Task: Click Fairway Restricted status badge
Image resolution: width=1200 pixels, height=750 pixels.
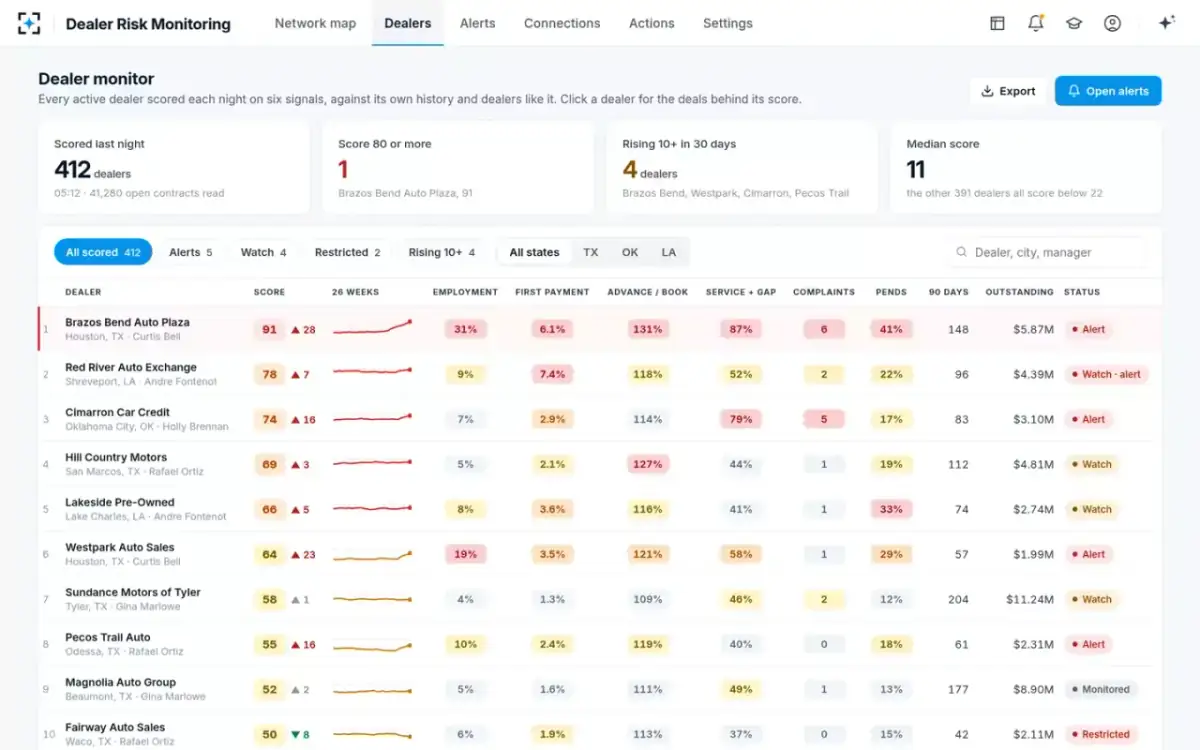Action: pos(1100,734)
